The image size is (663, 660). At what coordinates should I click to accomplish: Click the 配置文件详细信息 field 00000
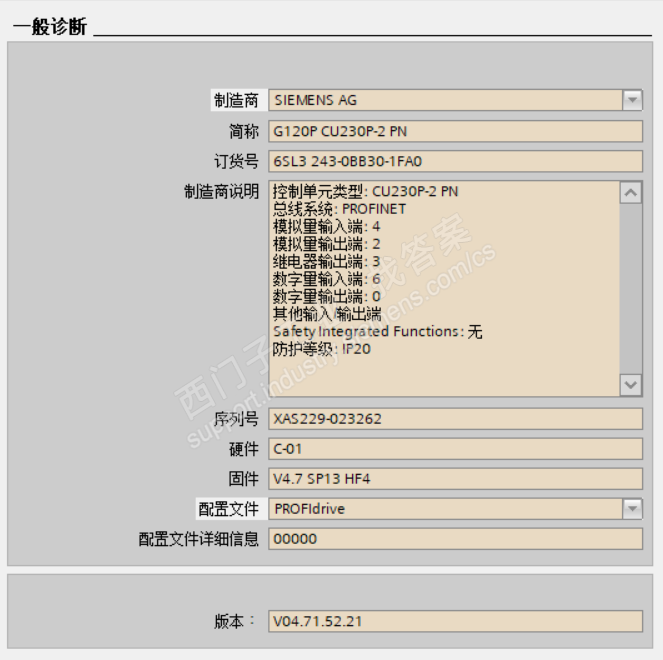point(455,539)
